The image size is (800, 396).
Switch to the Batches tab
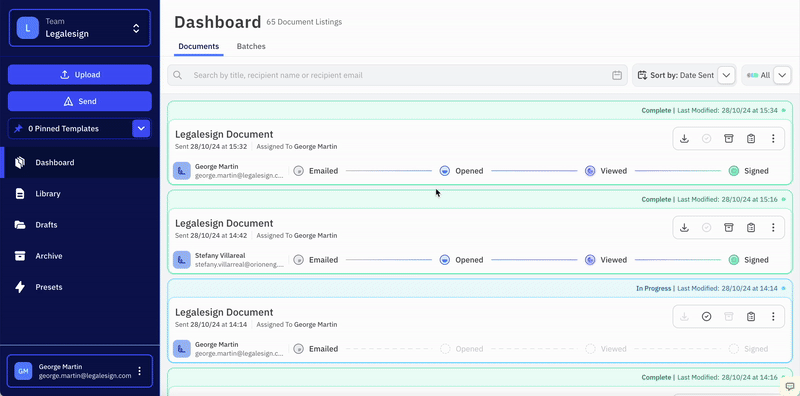251,46
